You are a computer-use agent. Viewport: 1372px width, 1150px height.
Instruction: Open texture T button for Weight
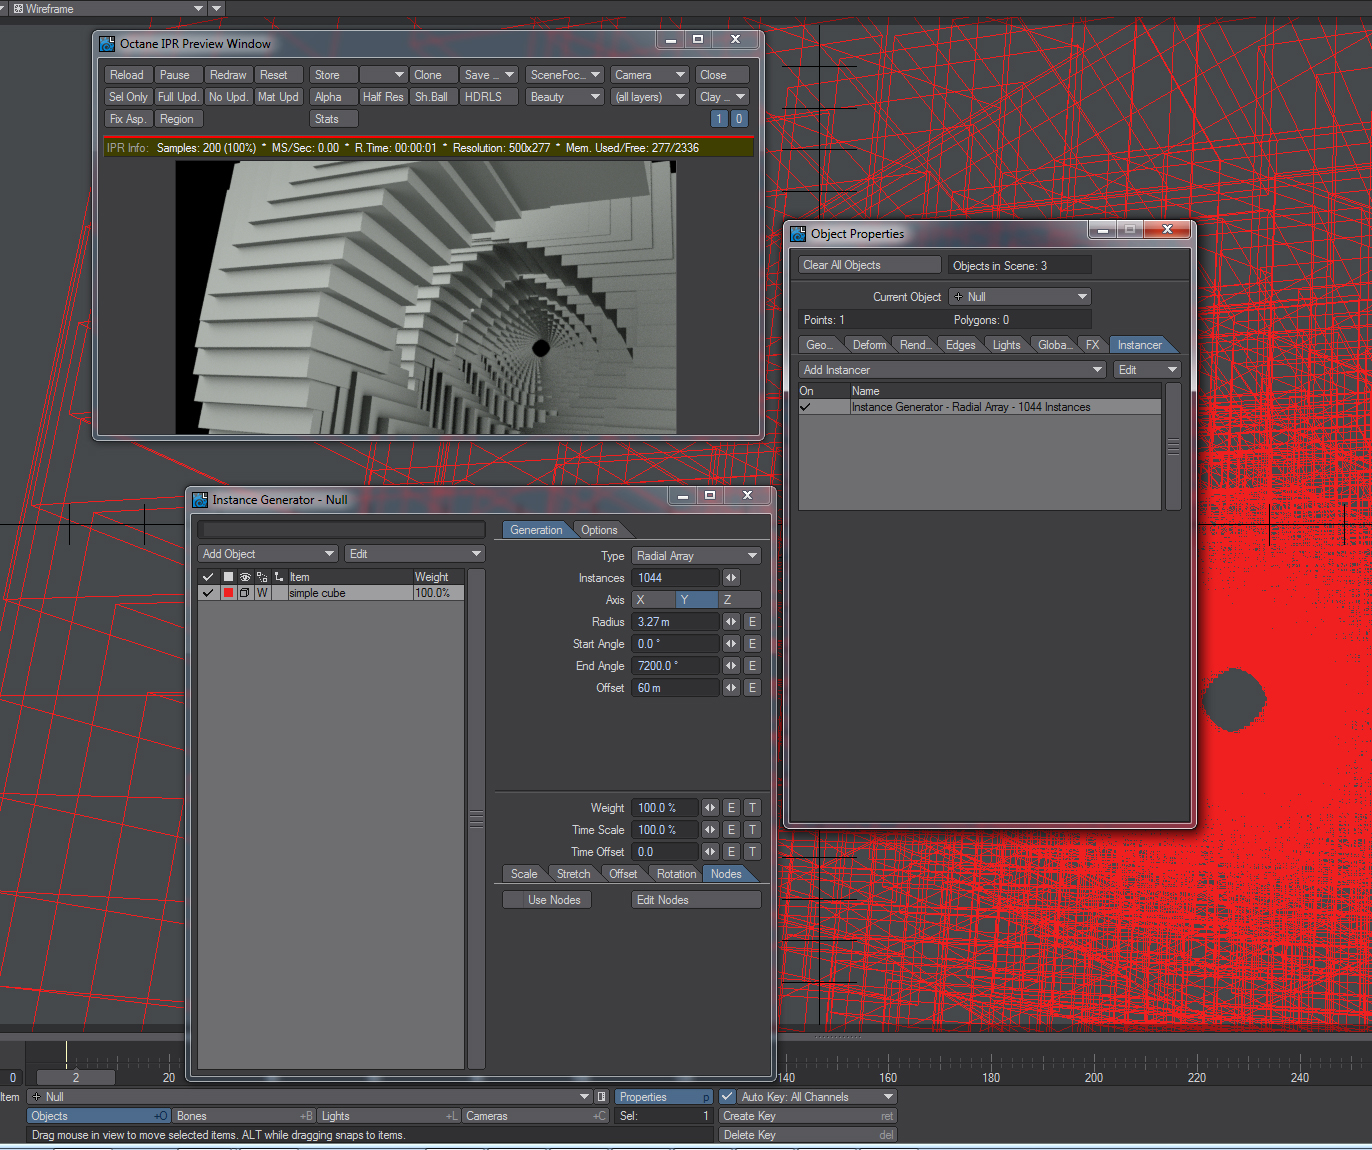coord(752,808)
